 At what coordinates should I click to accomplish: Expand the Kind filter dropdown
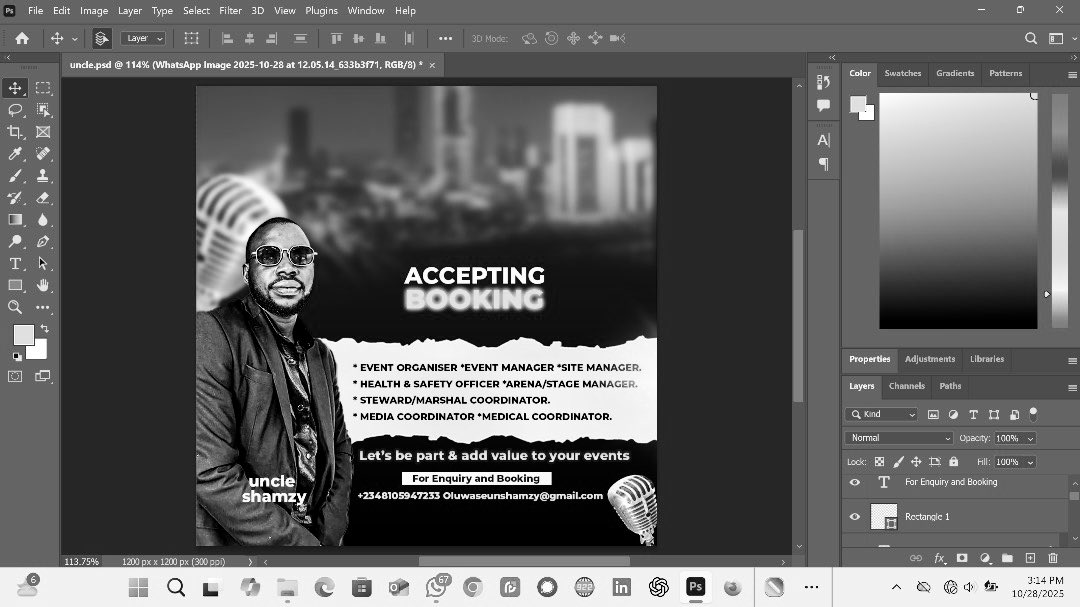(882, 413)
